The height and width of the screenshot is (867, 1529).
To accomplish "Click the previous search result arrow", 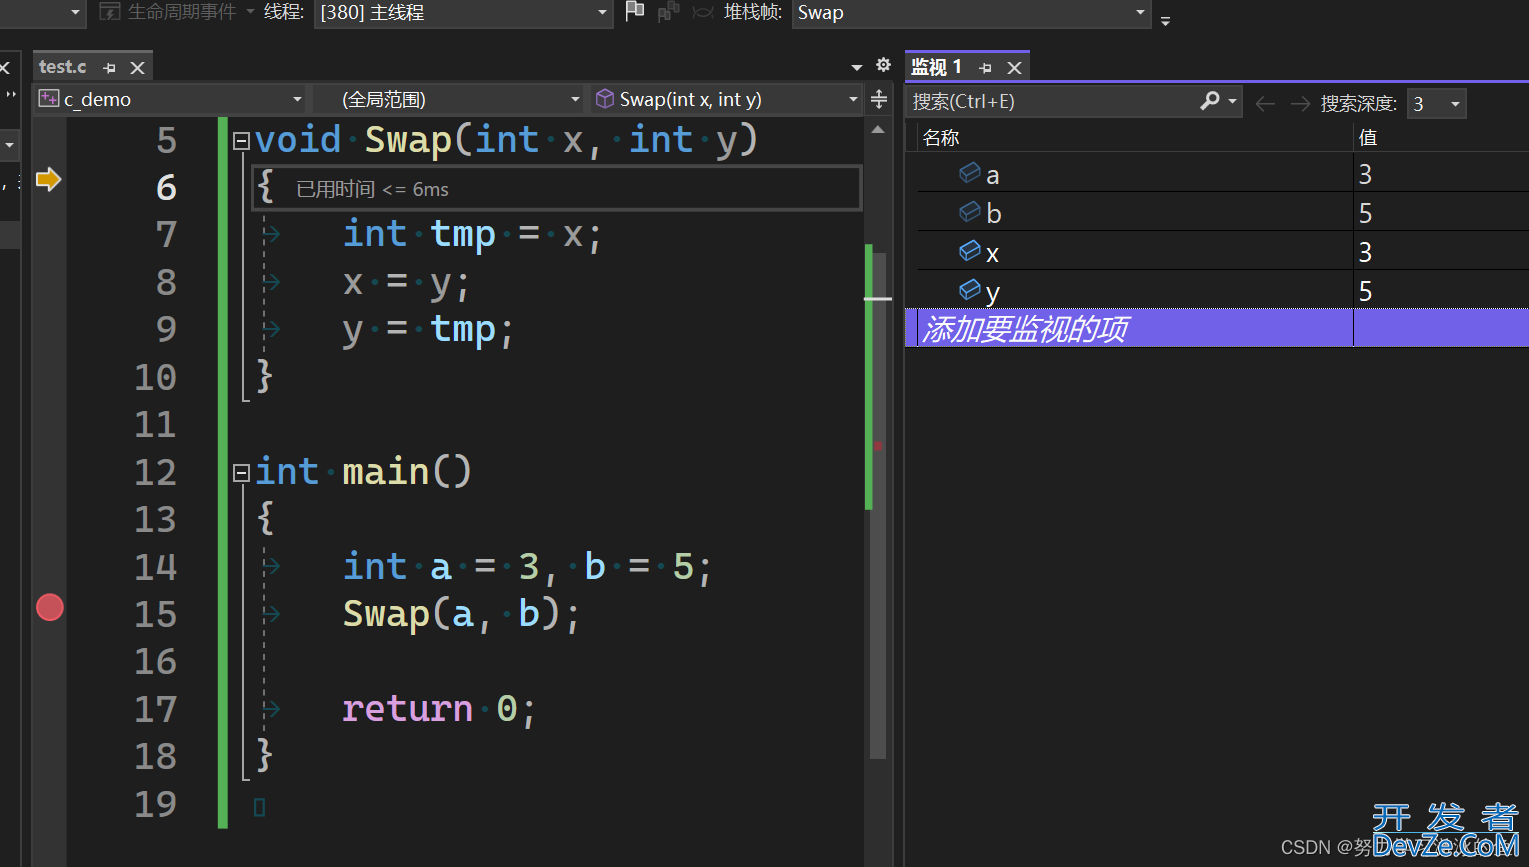I will click(1265, 103).
